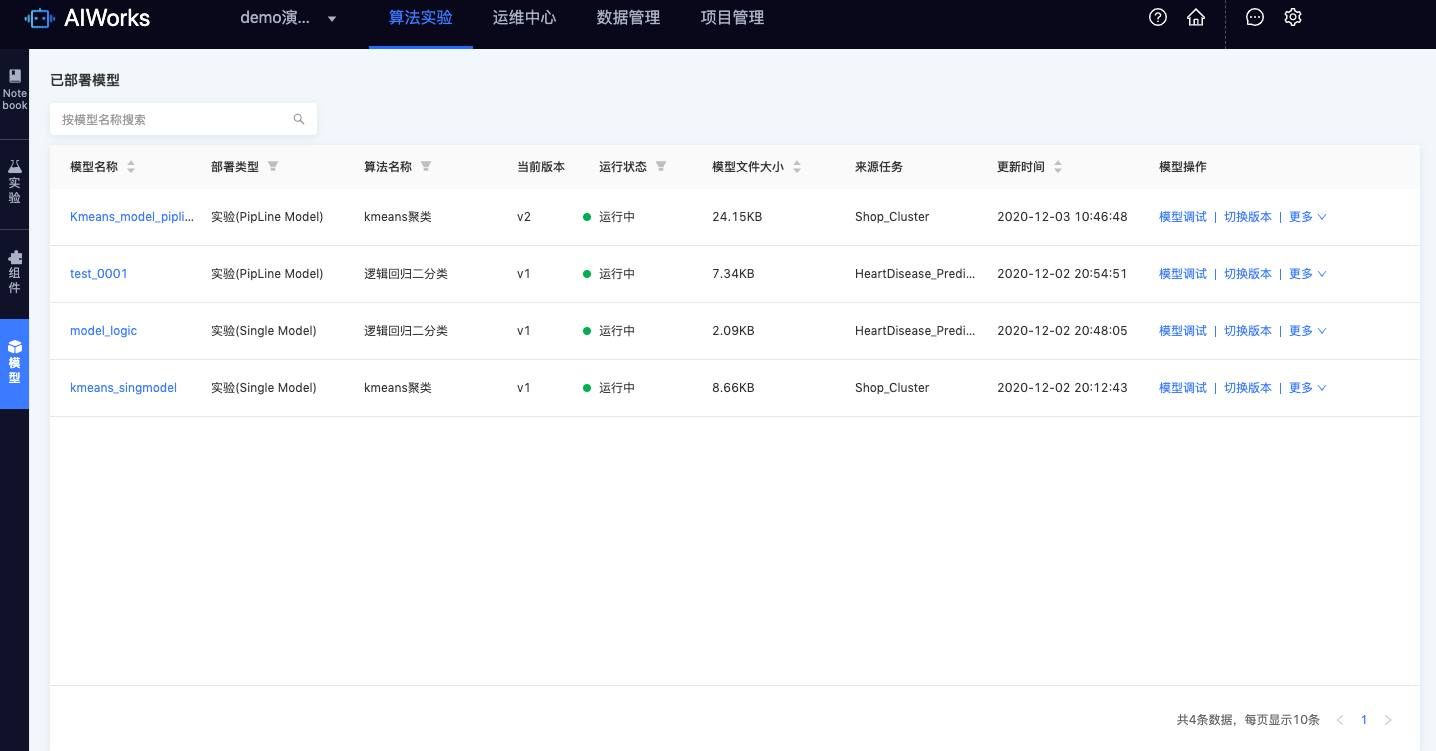Click 来源任务 column header
This screenshot has width=1436, height=751.
pyautogui.click(x=879, y=167)
